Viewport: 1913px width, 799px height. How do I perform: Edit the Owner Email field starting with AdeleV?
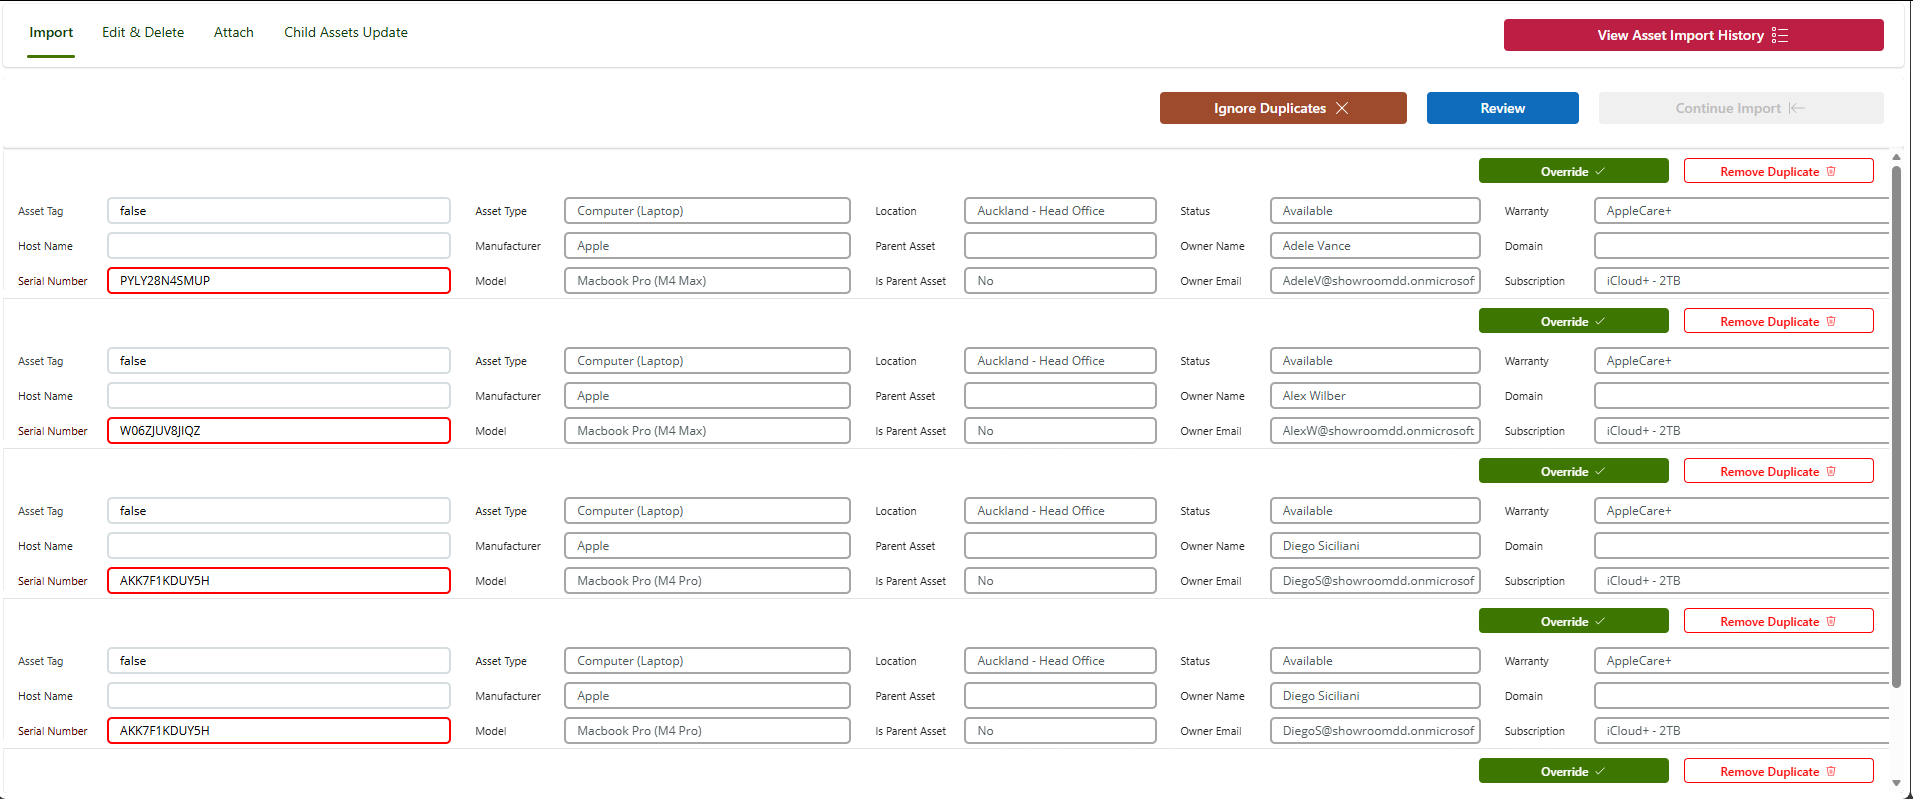click(1375, 281)
